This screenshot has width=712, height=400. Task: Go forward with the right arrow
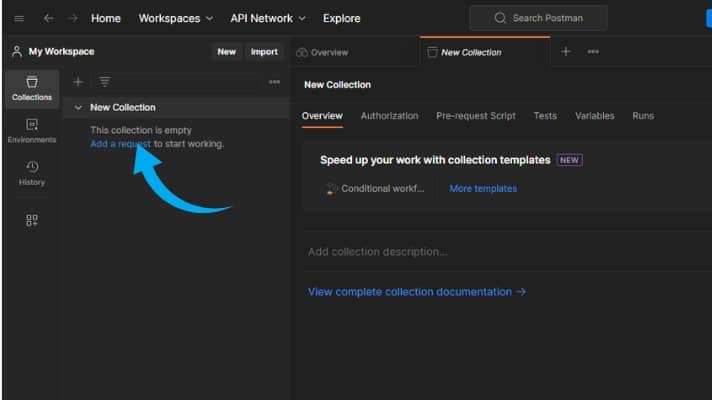[x=73, y=19]
